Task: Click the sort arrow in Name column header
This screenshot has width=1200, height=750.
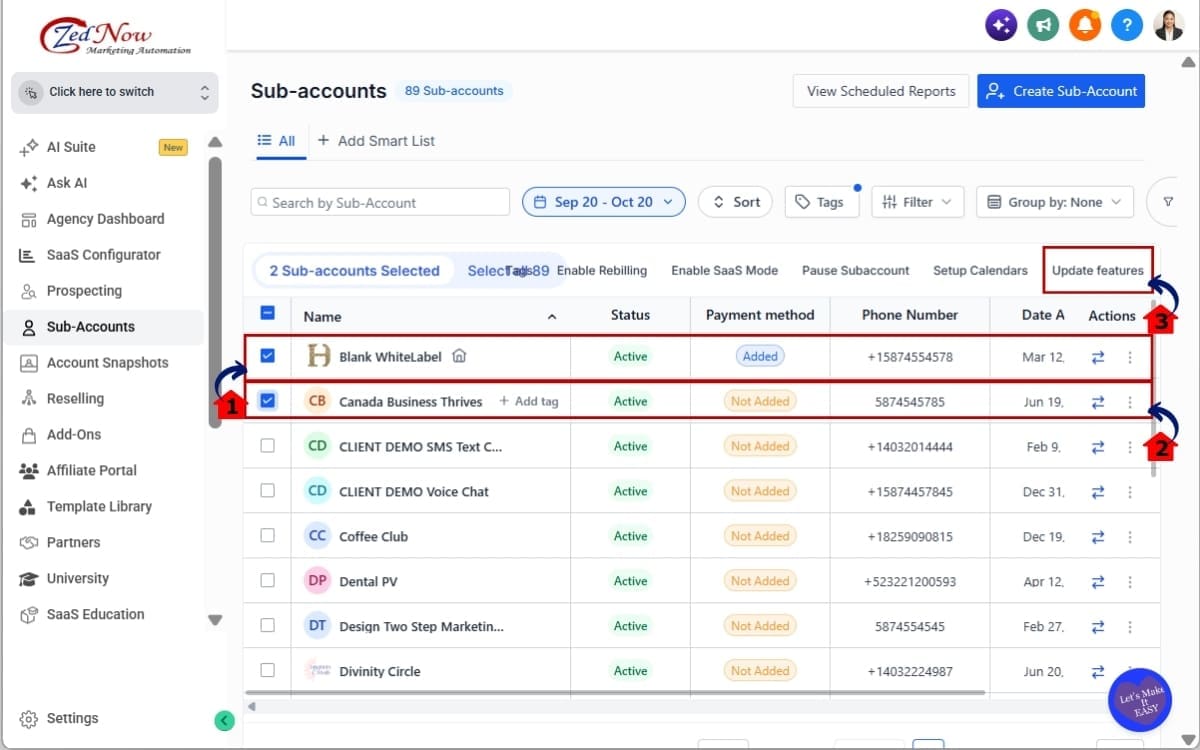Action: (x=552, y=317)
